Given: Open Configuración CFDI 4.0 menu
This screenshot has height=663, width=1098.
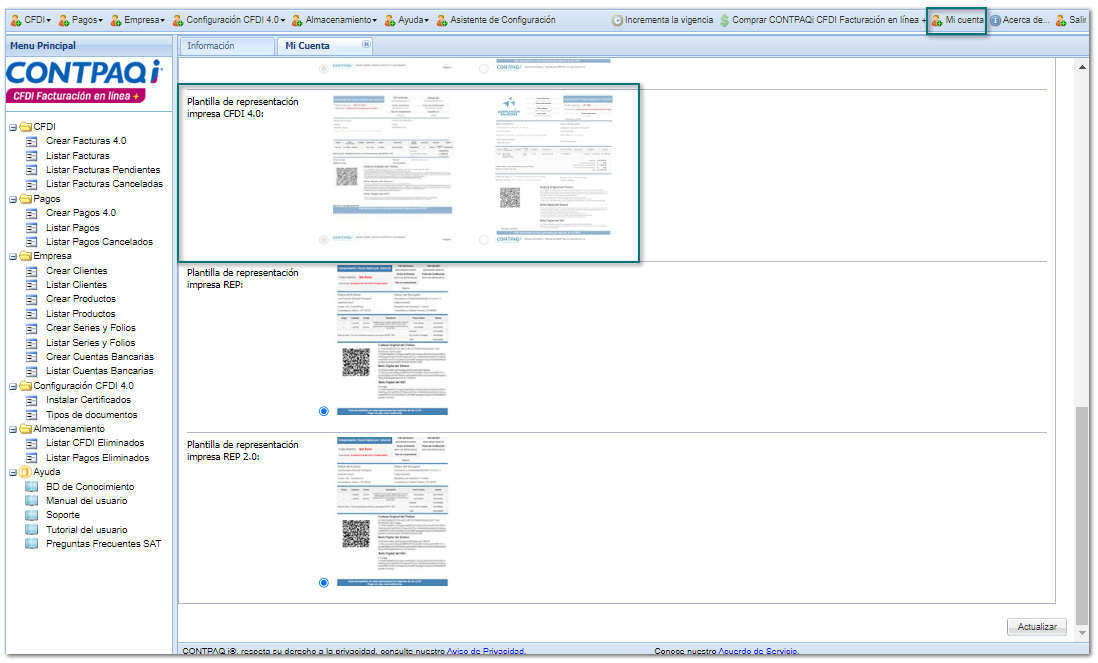Looking at the screenshot, I should 228,20.
